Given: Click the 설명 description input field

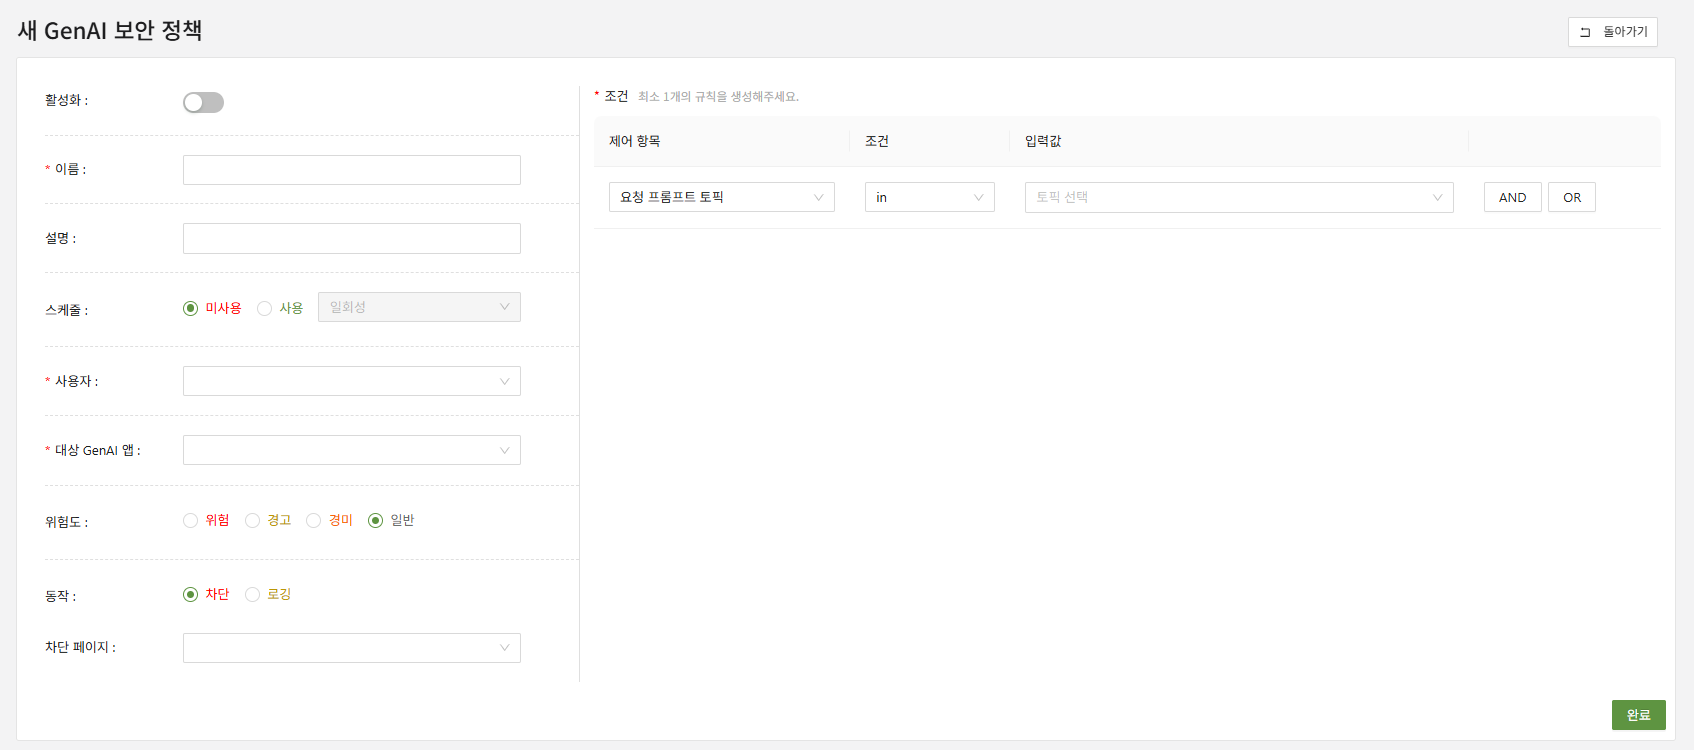Looking at the screenshot, I should click(x=351, y=238).
